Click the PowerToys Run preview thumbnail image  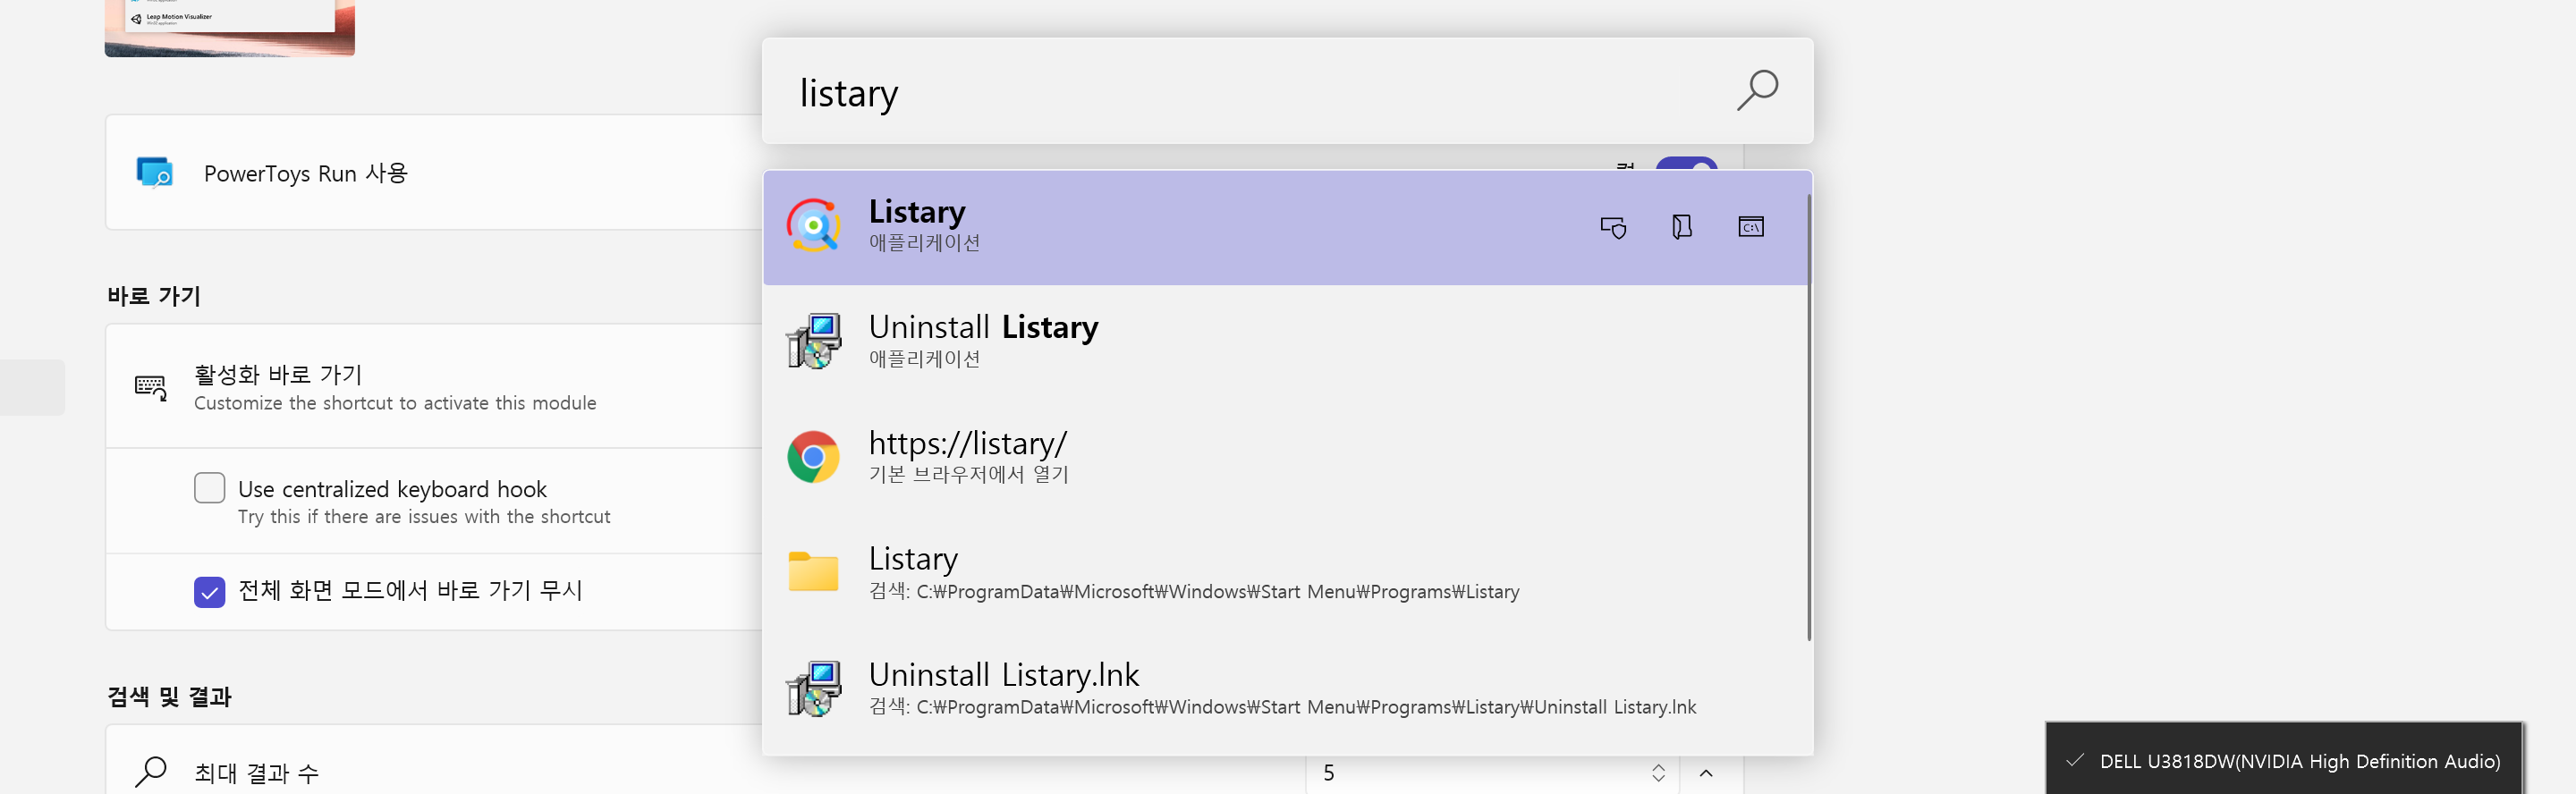(229, 28)
